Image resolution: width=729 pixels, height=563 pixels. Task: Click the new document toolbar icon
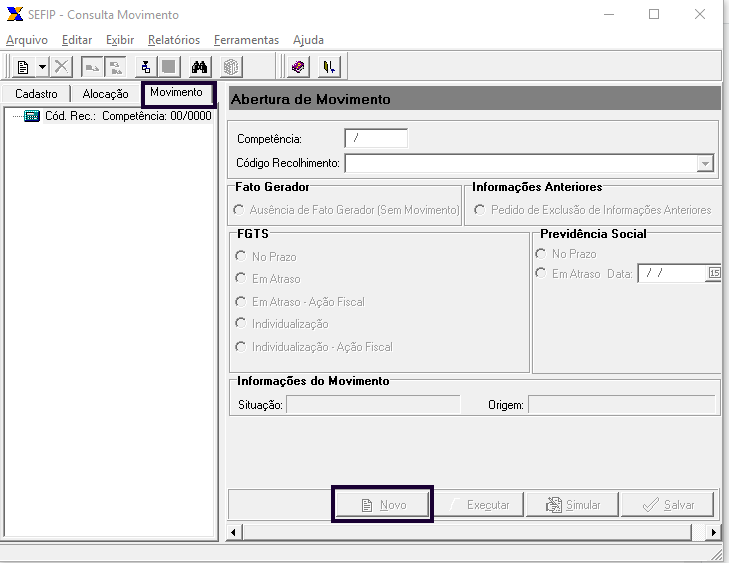(x=23, y=67)
